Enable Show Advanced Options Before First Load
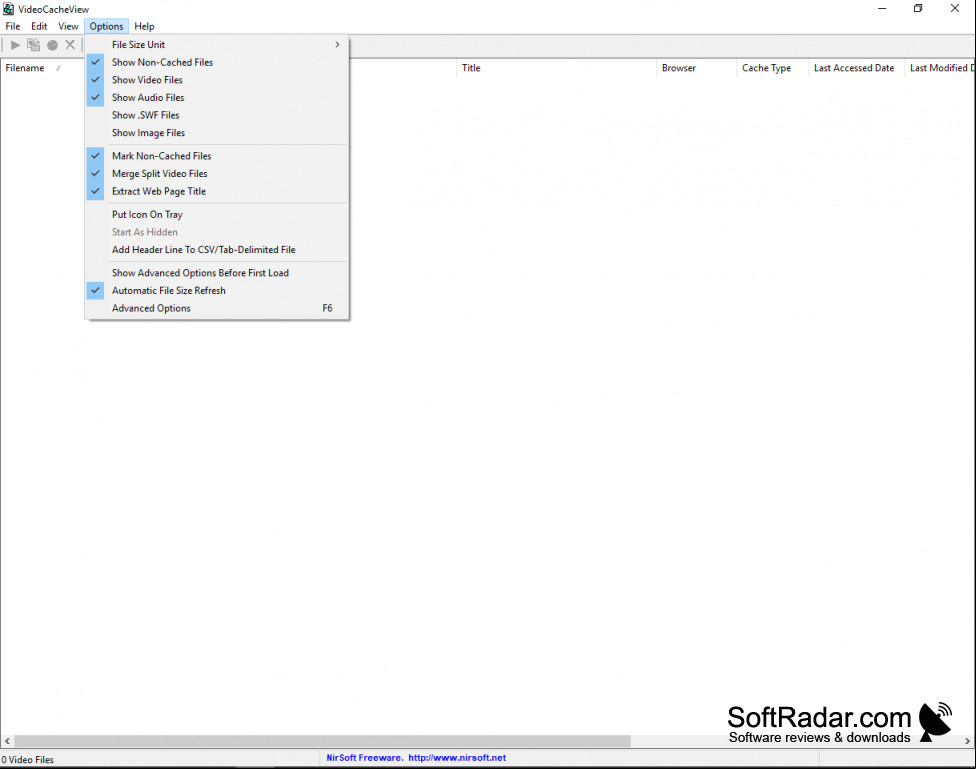976x769 pixels. click(x=217, y=273)
